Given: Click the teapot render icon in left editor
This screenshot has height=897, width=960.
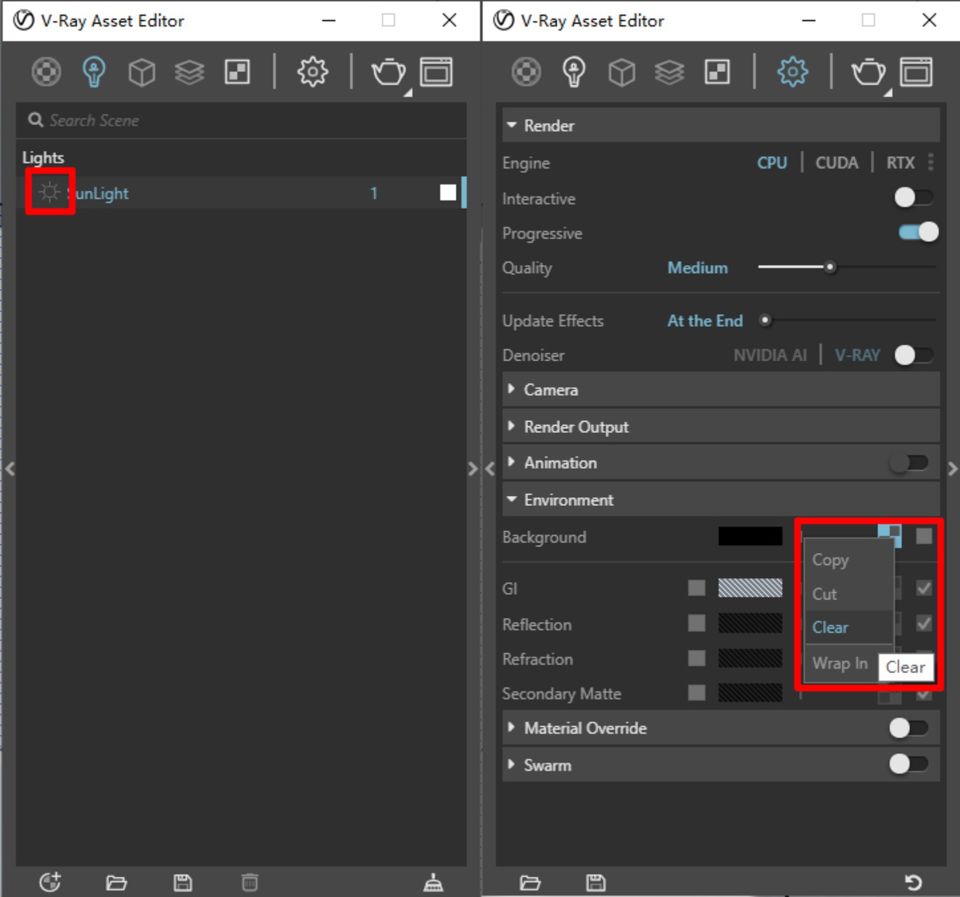Looking at the screenshot, I should pyautogui.click(x=388, y=72).
